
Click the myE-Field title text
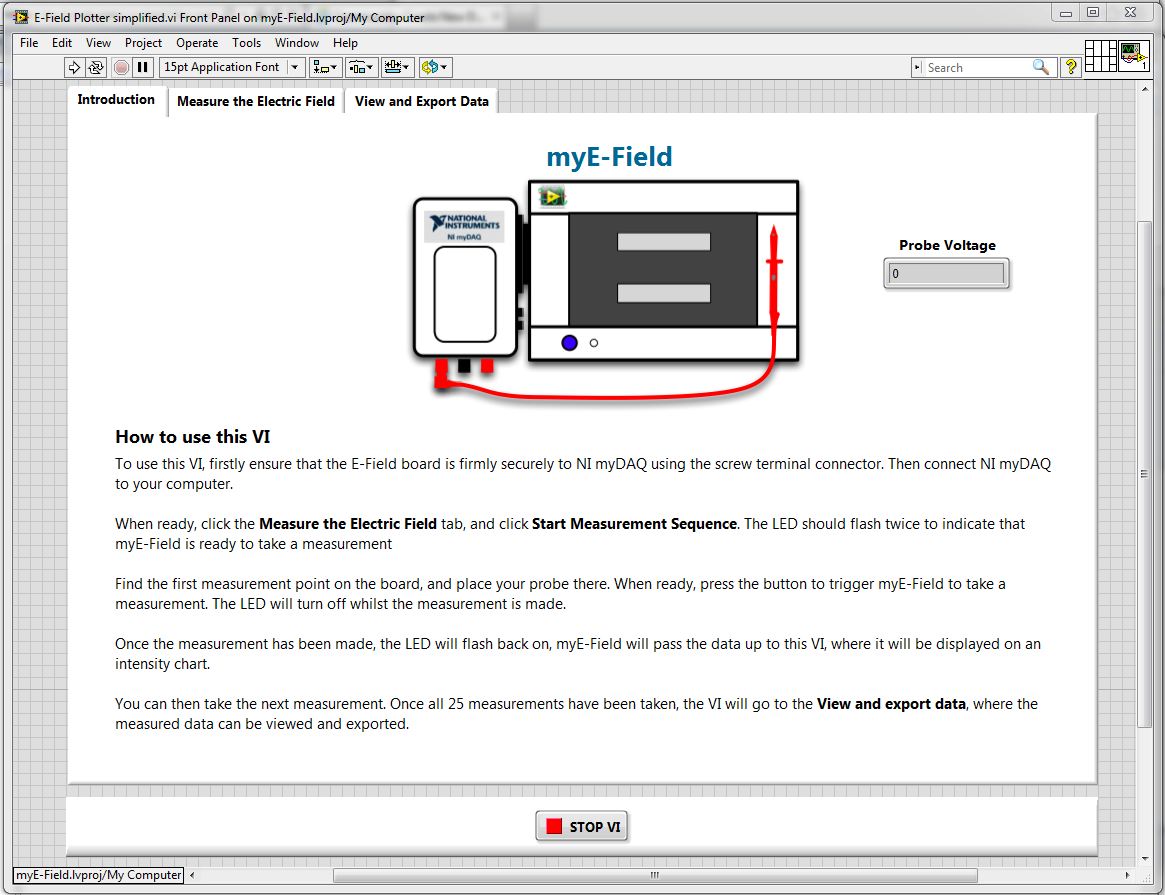(x=609, y=157)
